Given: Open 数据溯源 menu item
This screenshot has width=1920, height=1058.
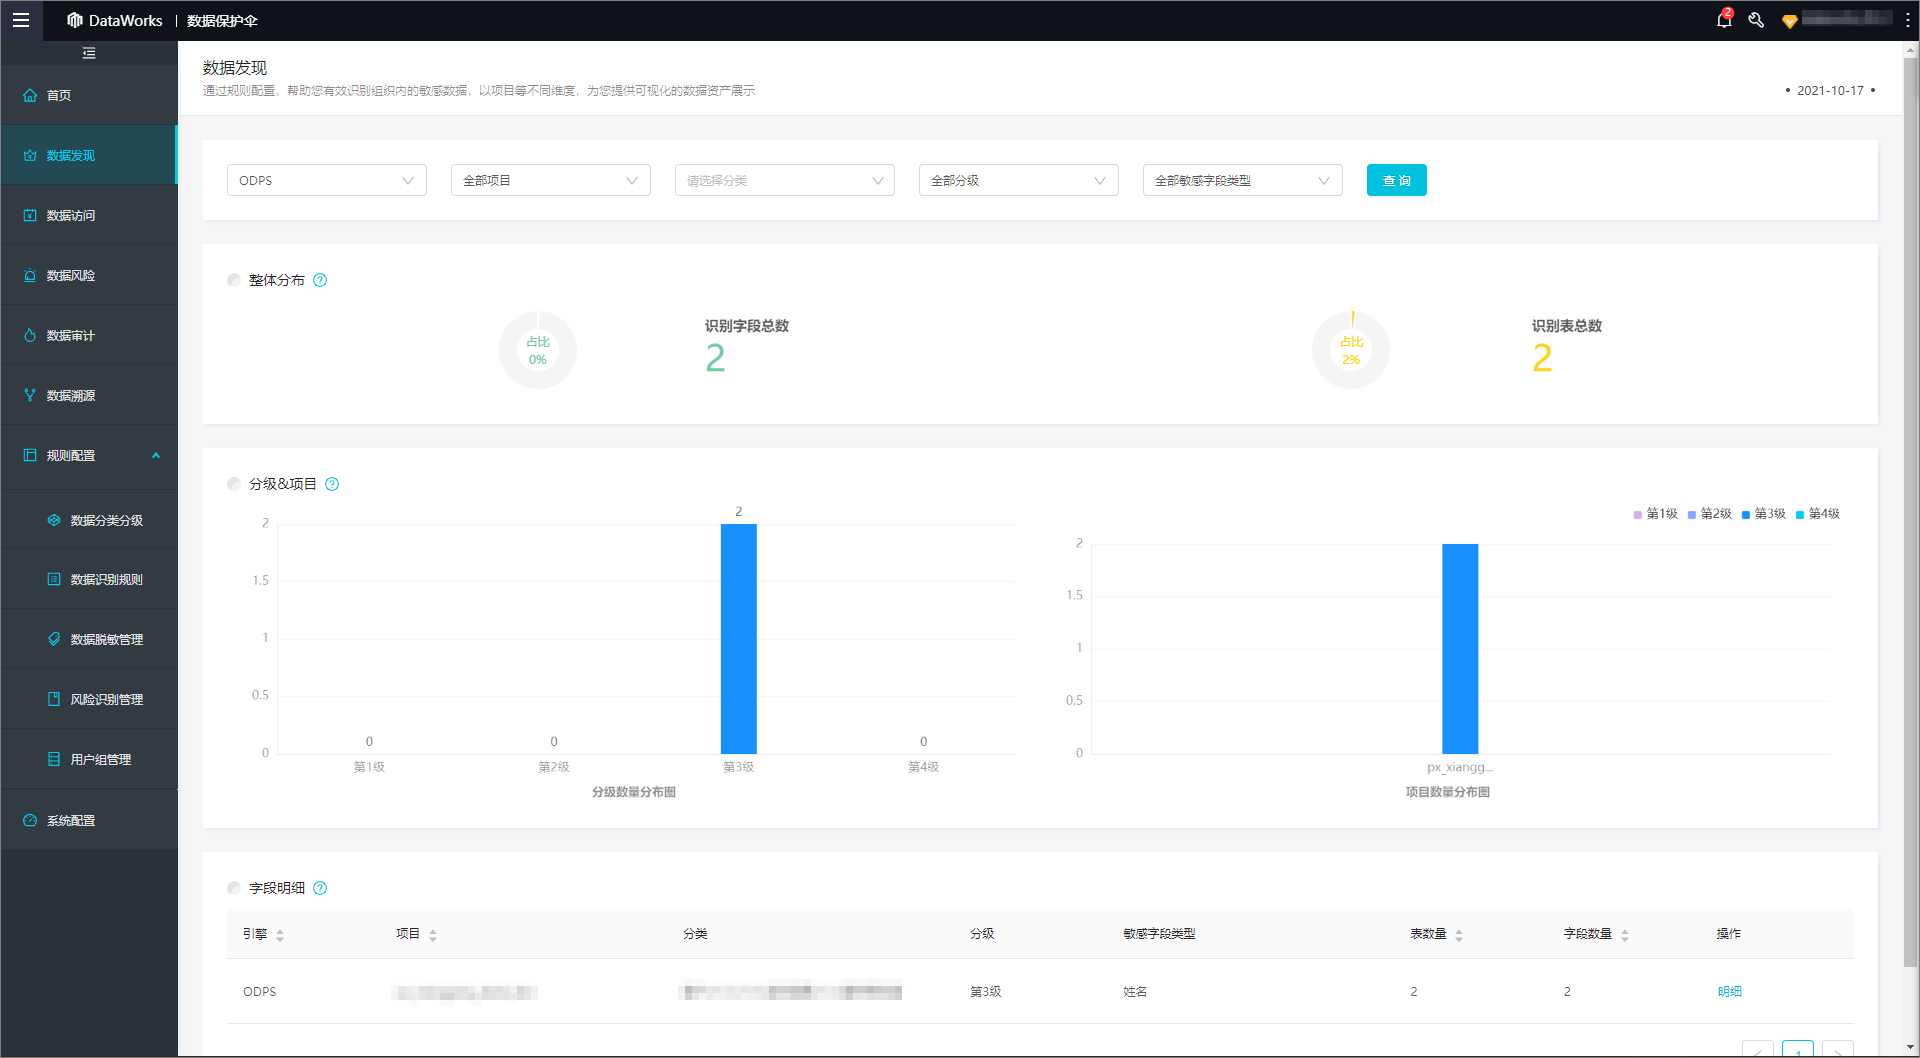Looking at the screenshot, I should (x=89, y=395).
